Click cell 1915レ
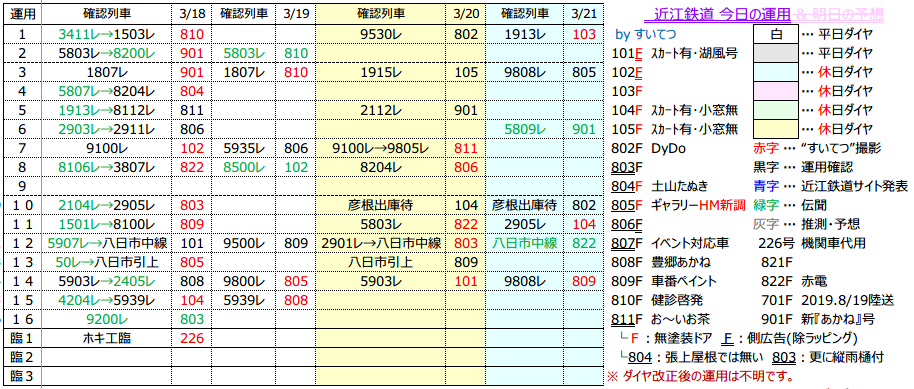This screenshot has height=389, width=914. (380, 73)
